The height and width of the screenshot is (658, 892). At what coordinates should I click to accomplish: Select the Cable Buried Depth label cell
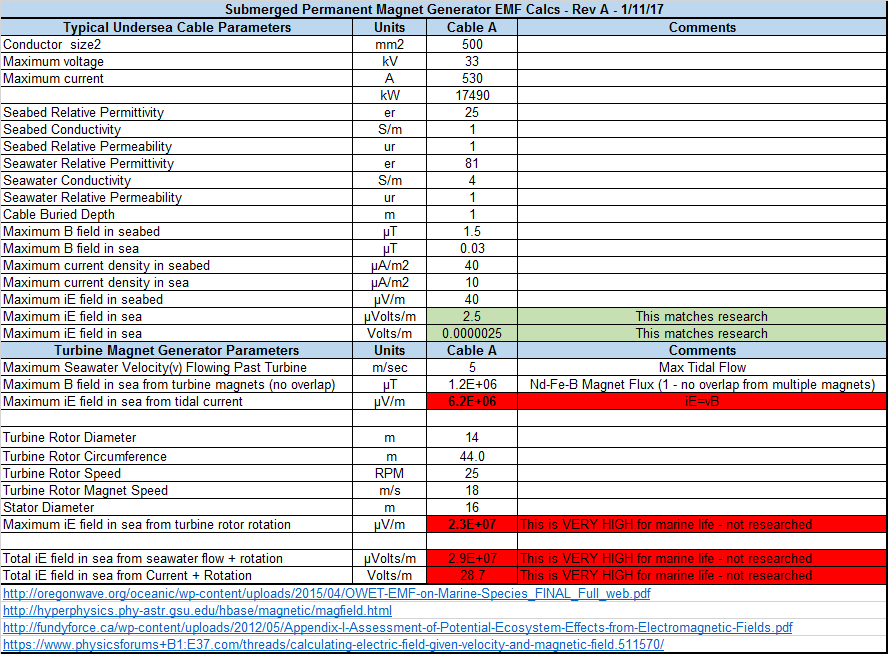coord(177,214)
